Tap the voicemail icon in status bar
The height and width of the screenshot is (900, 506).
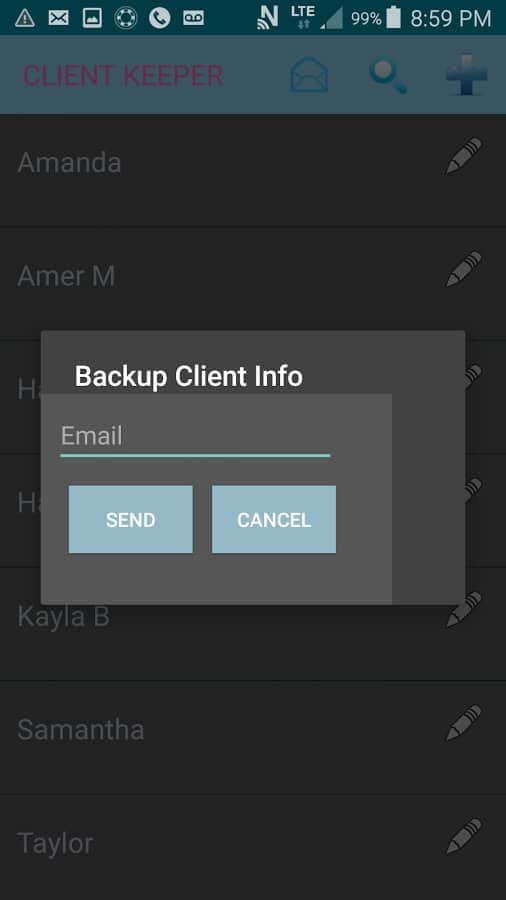pos(193,18)
